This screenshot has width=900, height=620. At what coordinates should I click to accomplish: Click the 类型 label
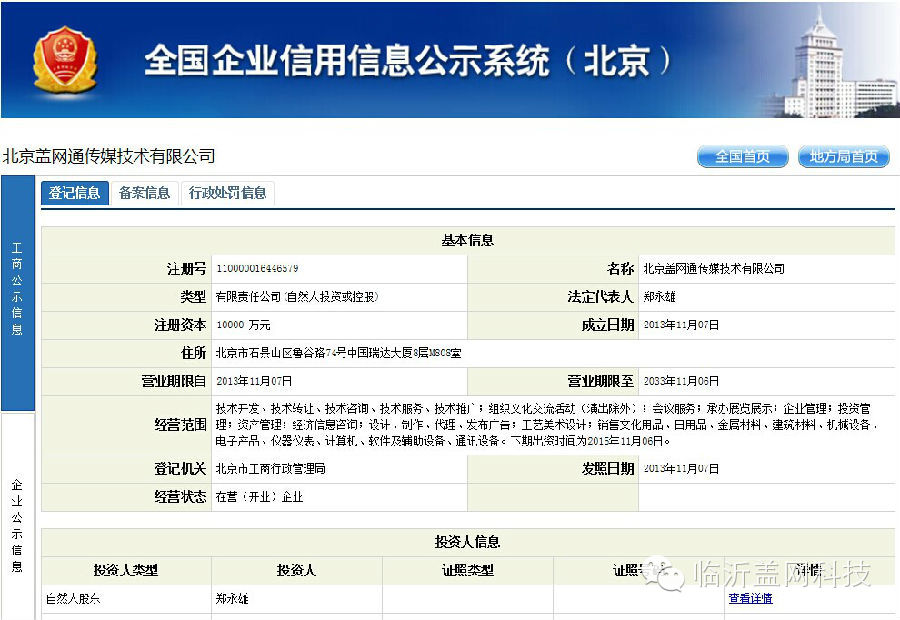193,297
